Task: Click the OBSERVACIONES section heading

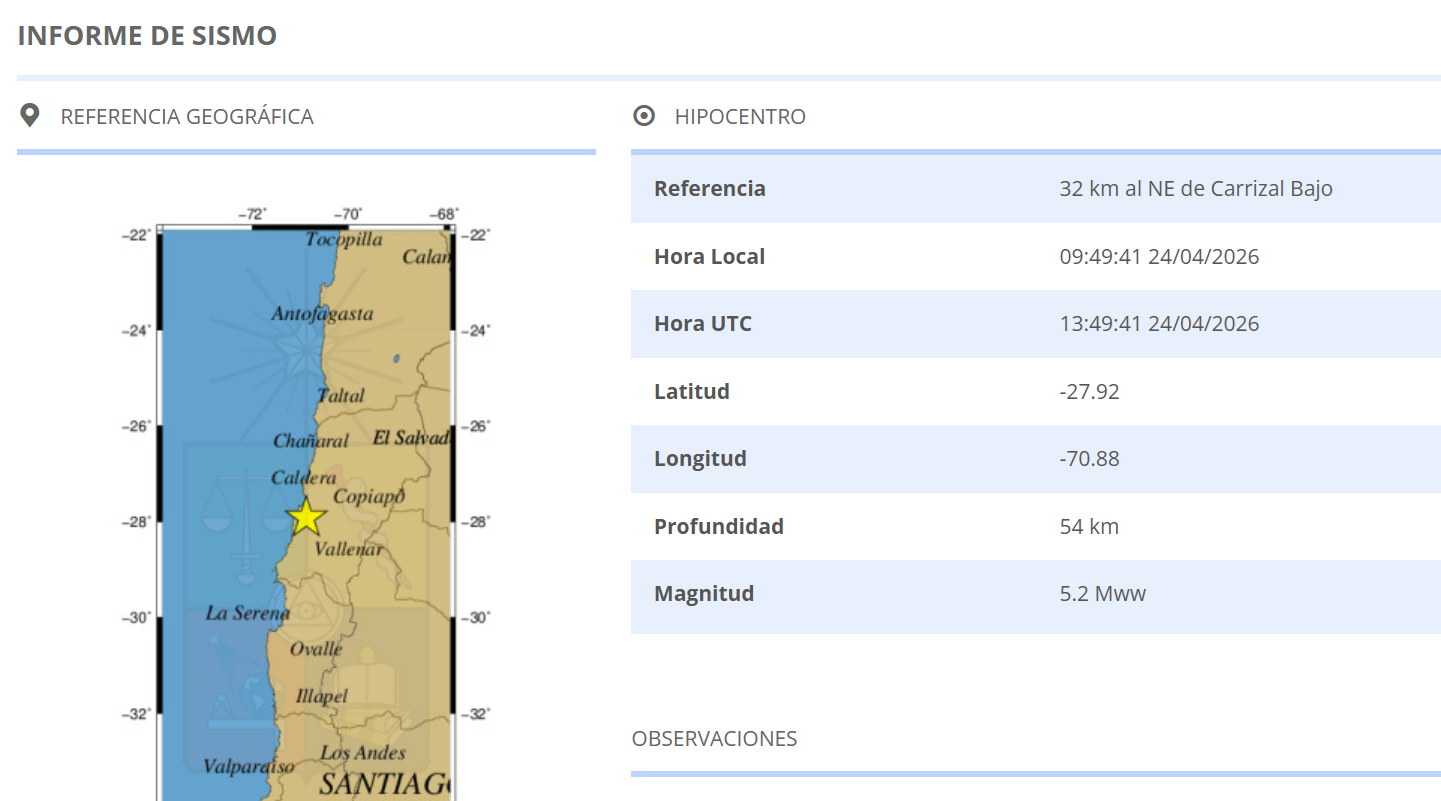Action: click(714, 739)
